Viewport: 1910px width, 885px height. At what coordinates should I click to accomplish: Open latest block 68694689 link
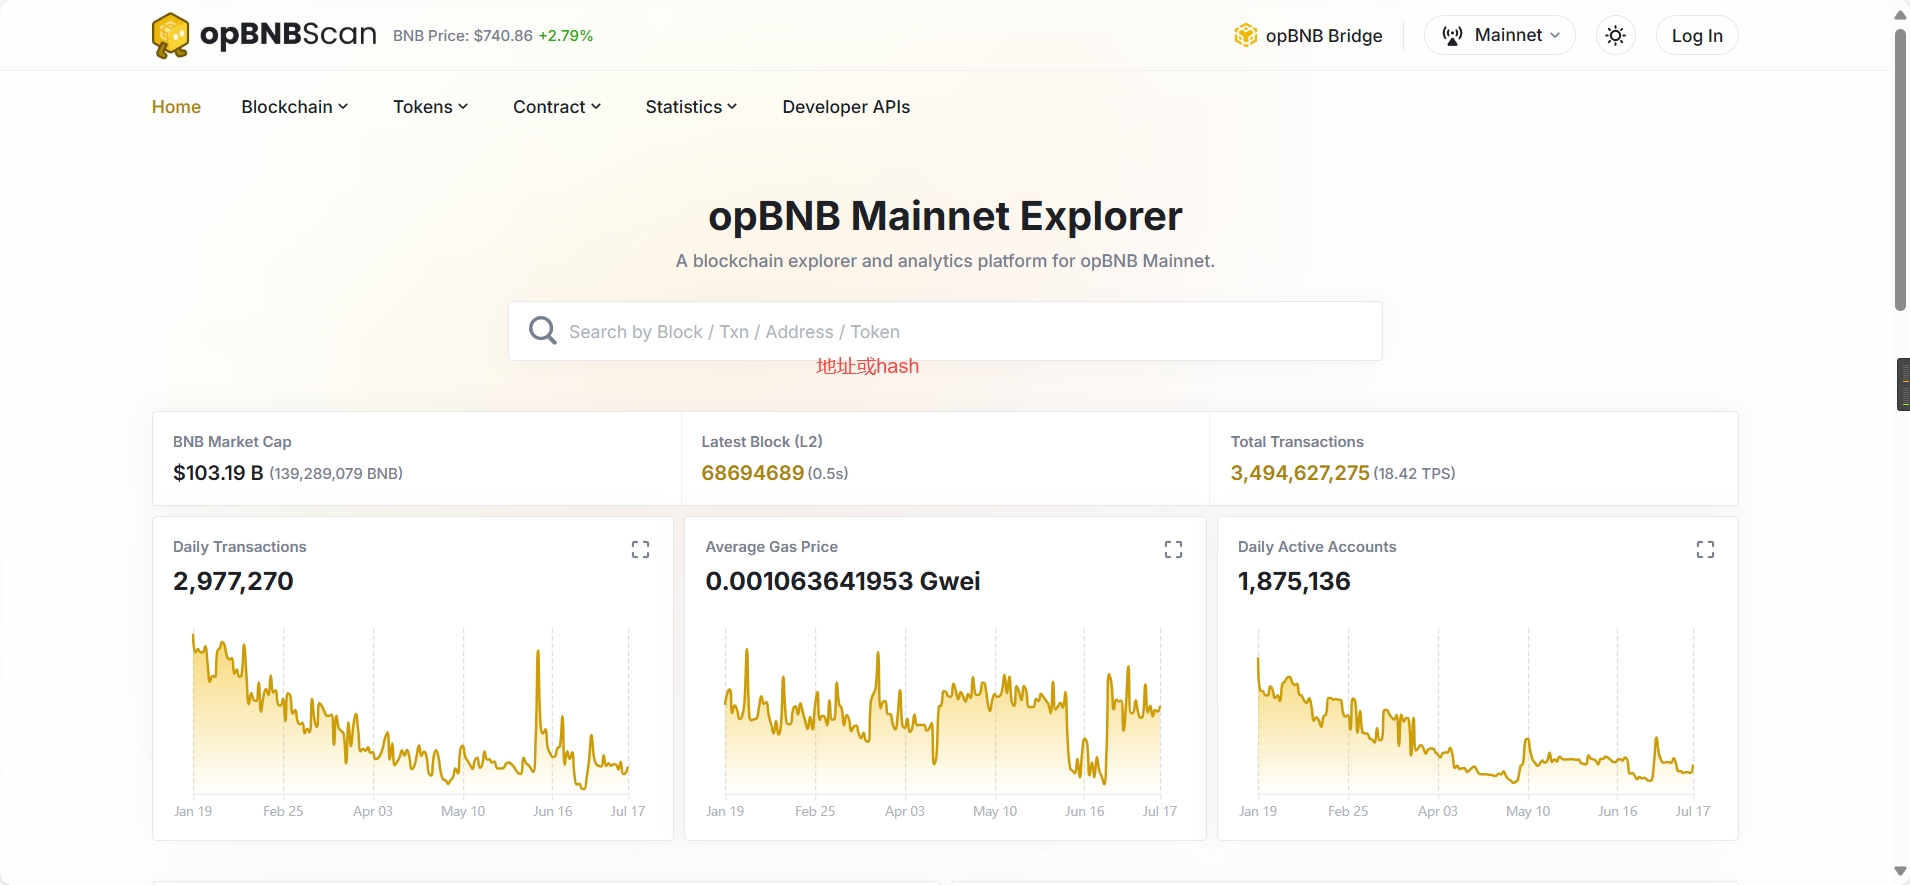tap(752, 473)
